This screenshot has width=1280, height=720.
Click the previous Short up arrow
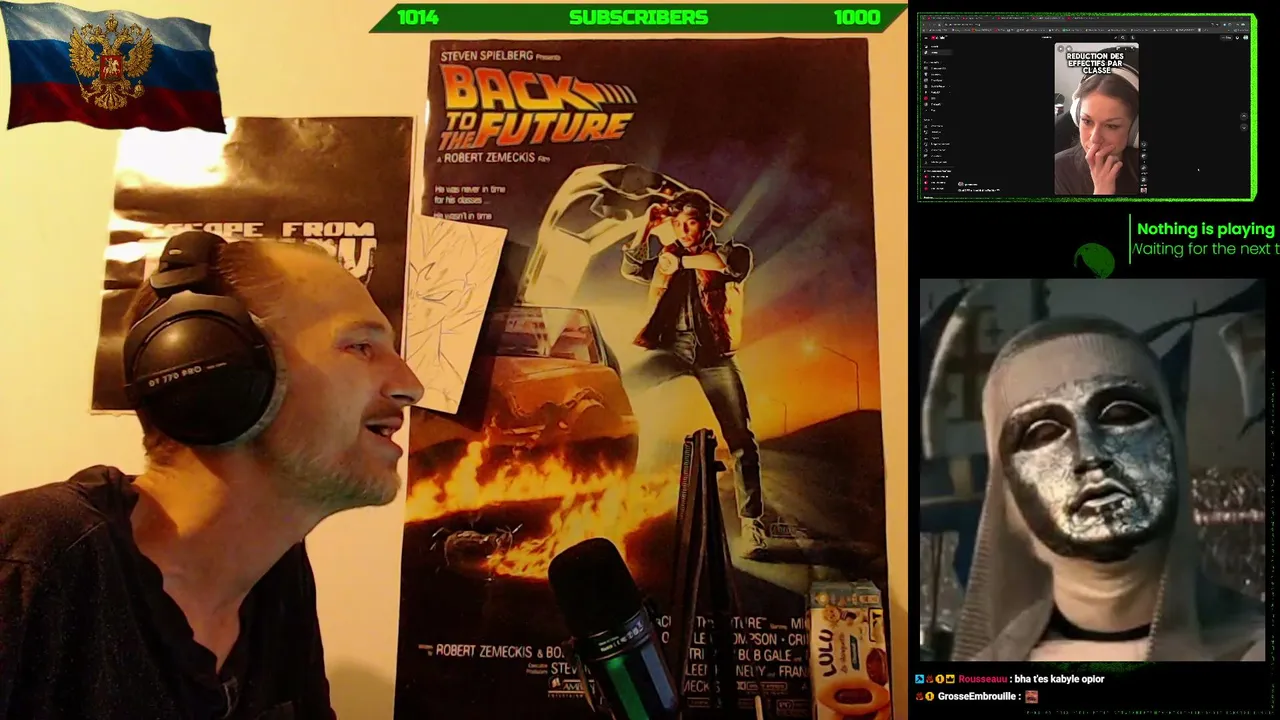(1243, 115)
